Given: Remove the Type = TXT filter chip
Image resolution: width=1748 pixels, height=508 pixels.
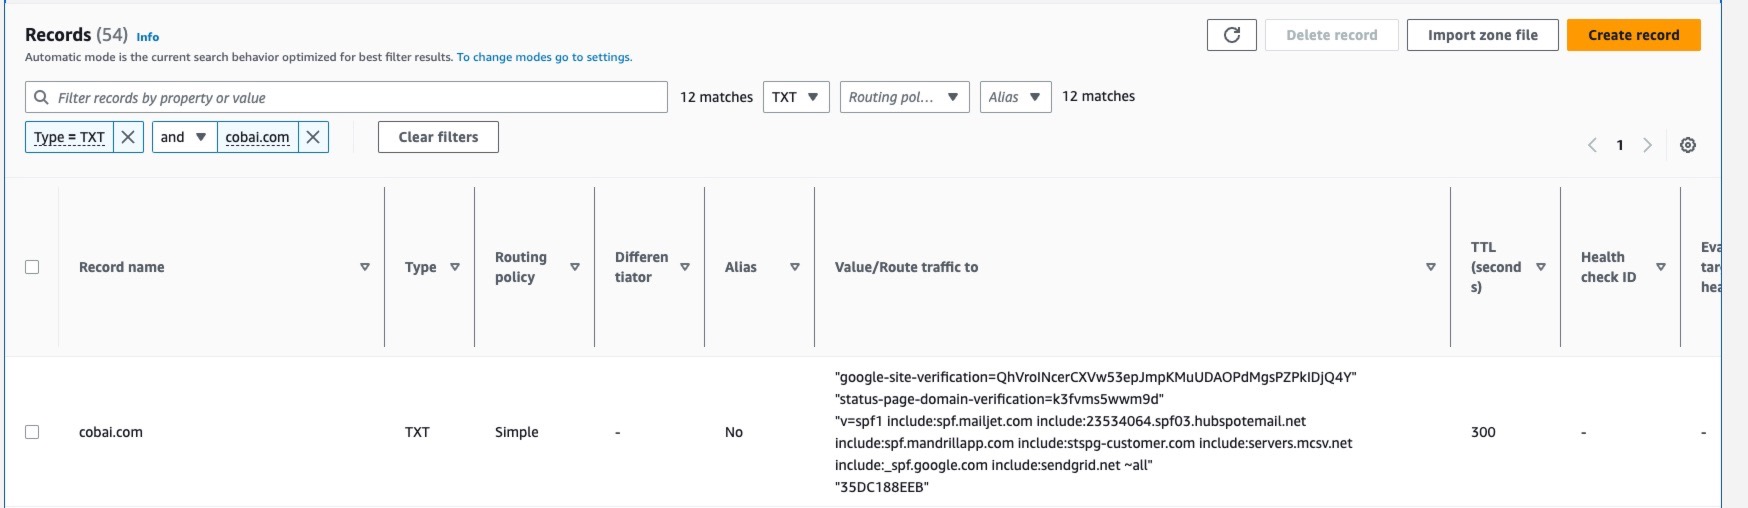Looking at the screenshot, I should pos(128,137).
